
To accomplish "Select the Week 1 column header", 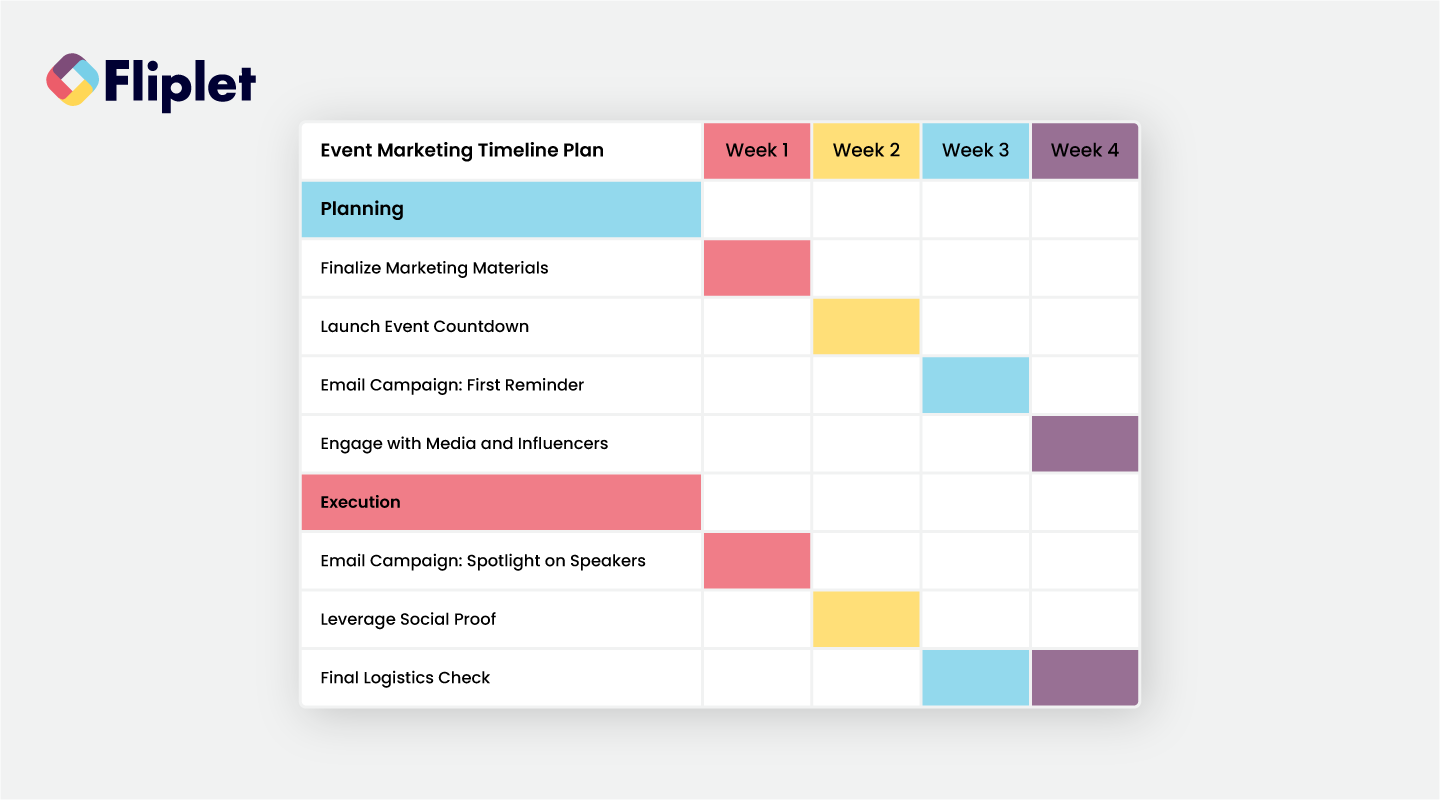I will 757,151.
